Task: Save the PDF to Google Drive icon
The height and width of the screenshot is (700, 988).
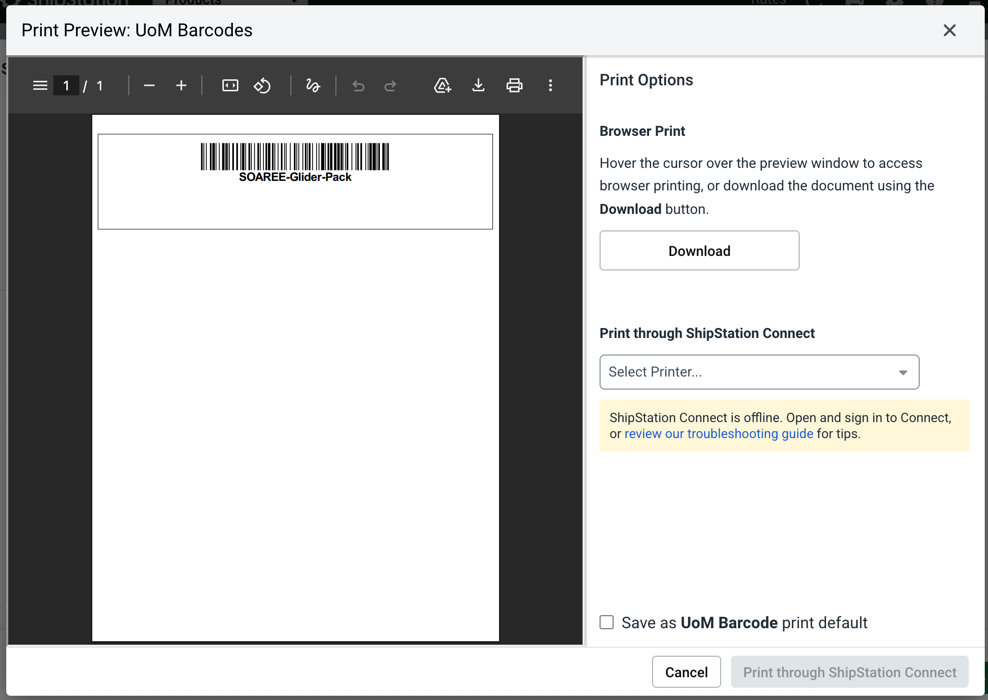Action: coord(443,86)
